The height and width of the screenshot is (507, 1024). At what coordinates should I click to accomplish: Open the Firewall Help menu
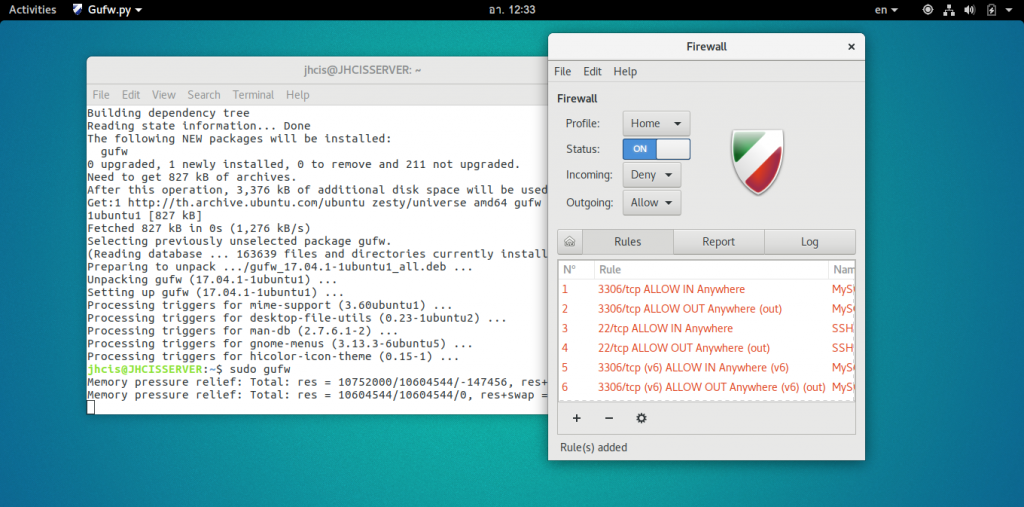[625, 71]
